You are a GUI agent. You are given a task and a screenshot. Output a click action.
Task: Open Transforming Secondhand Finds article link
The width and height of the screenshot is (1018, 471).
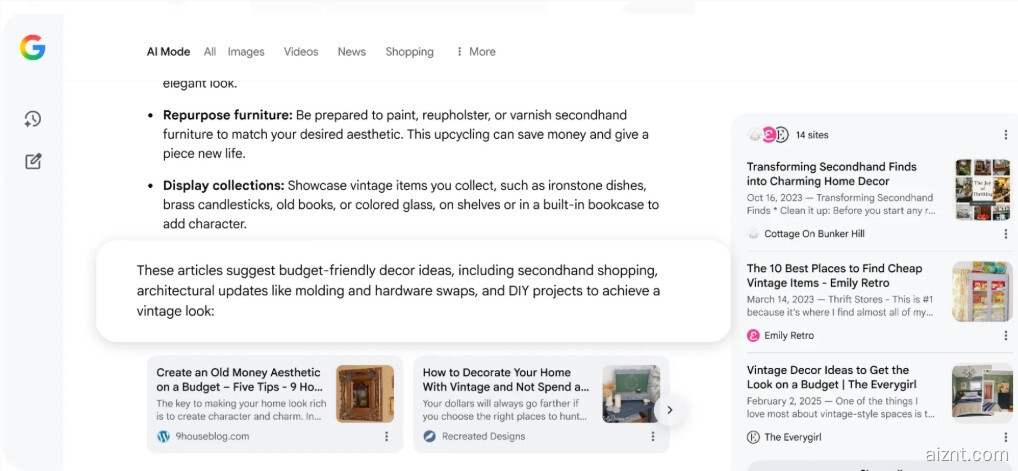831,174
